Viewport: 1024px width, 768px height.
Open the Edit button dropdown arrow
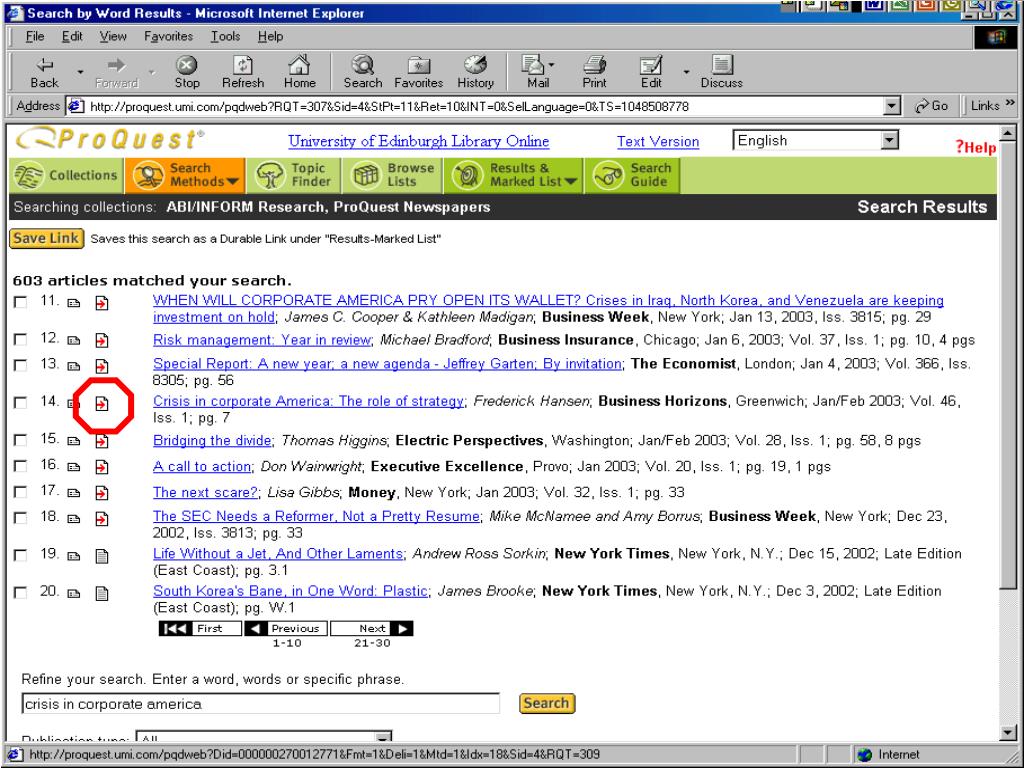686,71
